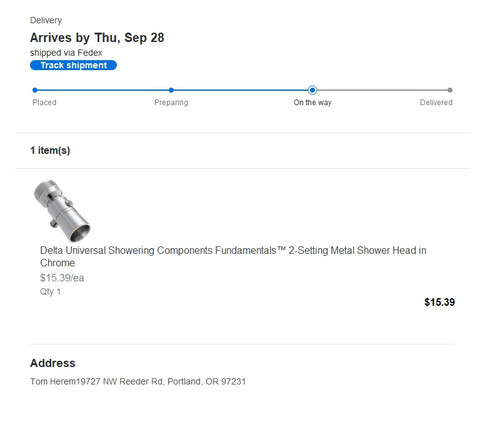Viewport: 500px width, 429px height.
Task: Click the On the way label
Action: point(312,102)
